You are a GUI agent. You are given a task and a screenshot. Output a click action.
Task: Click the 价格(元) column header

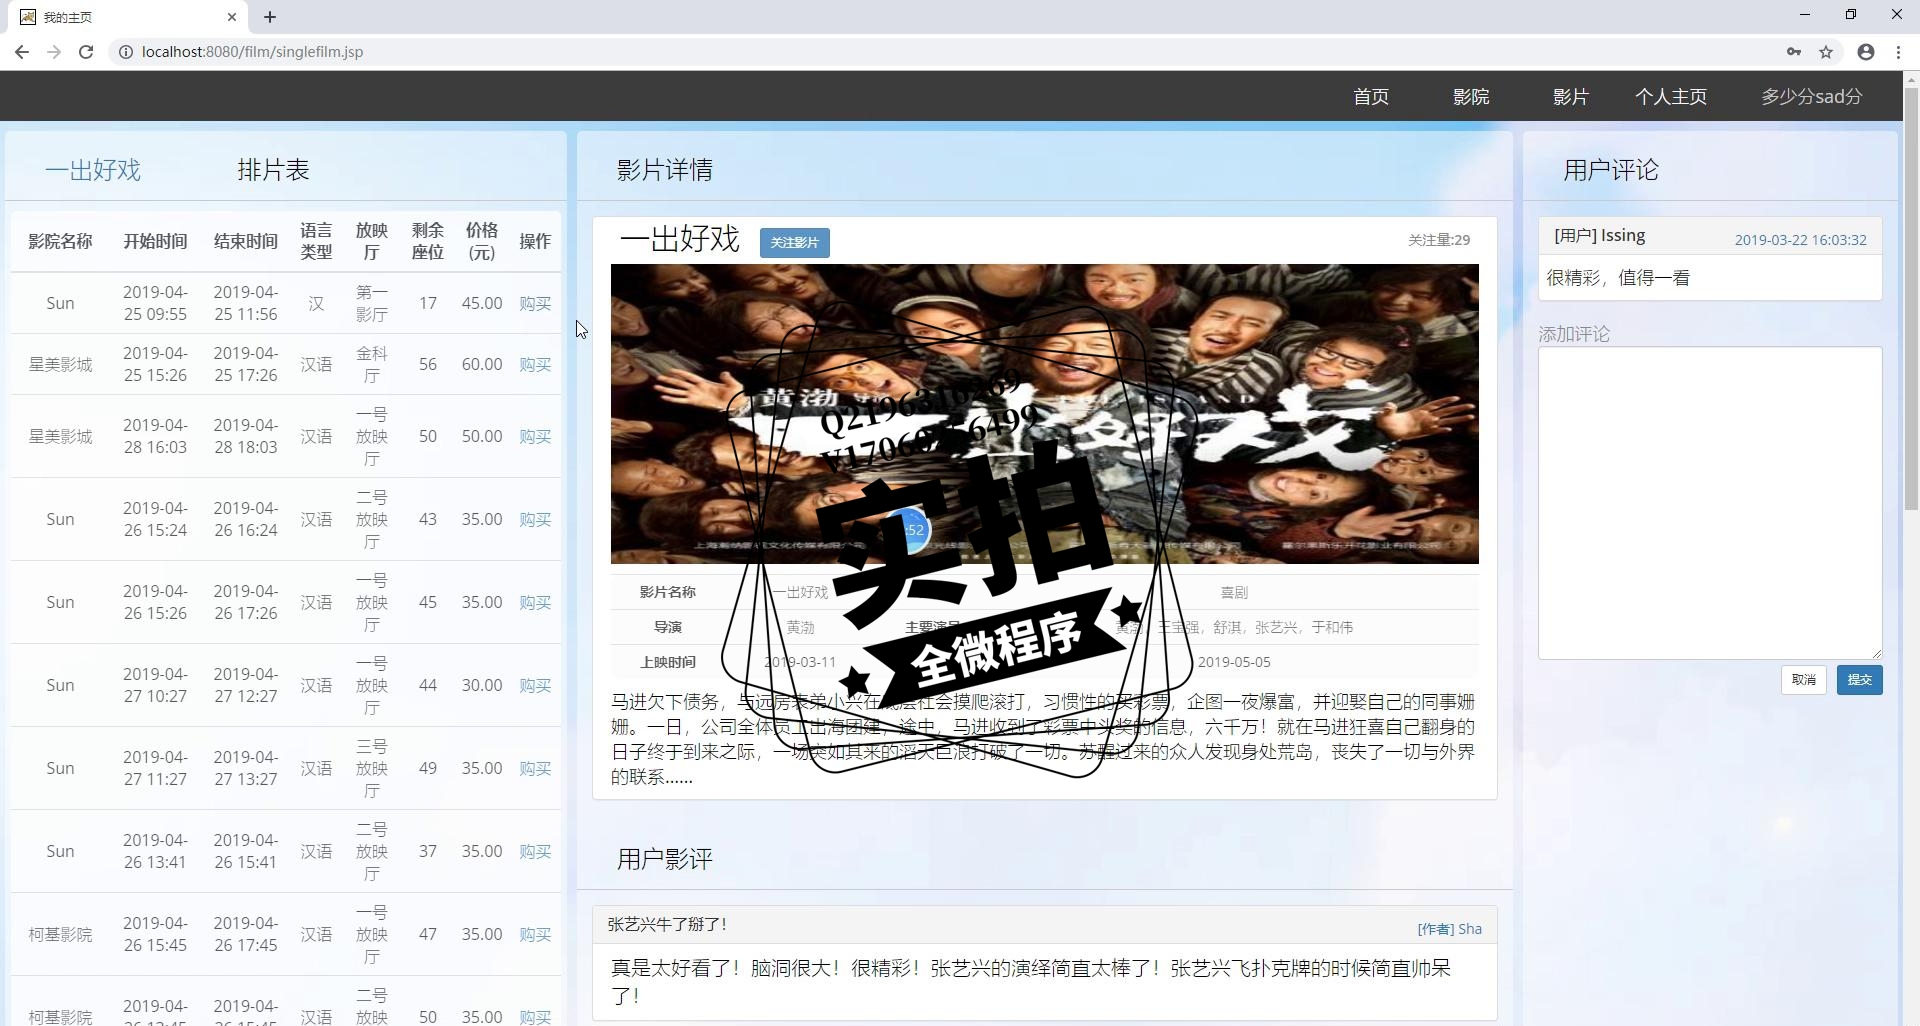[481, 241]
